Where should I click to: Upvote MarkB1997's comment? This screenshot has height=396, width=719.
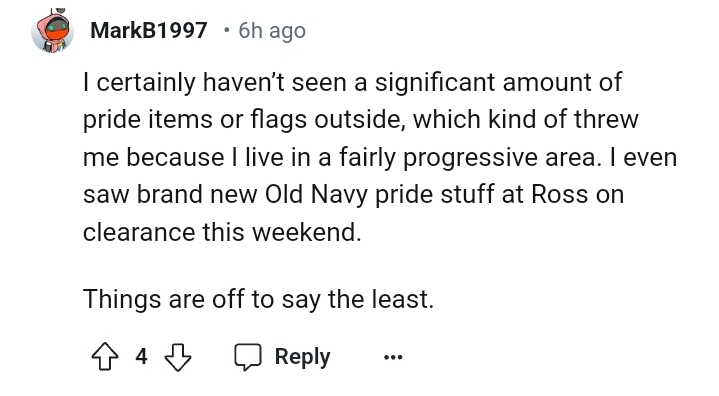point(105,356)
